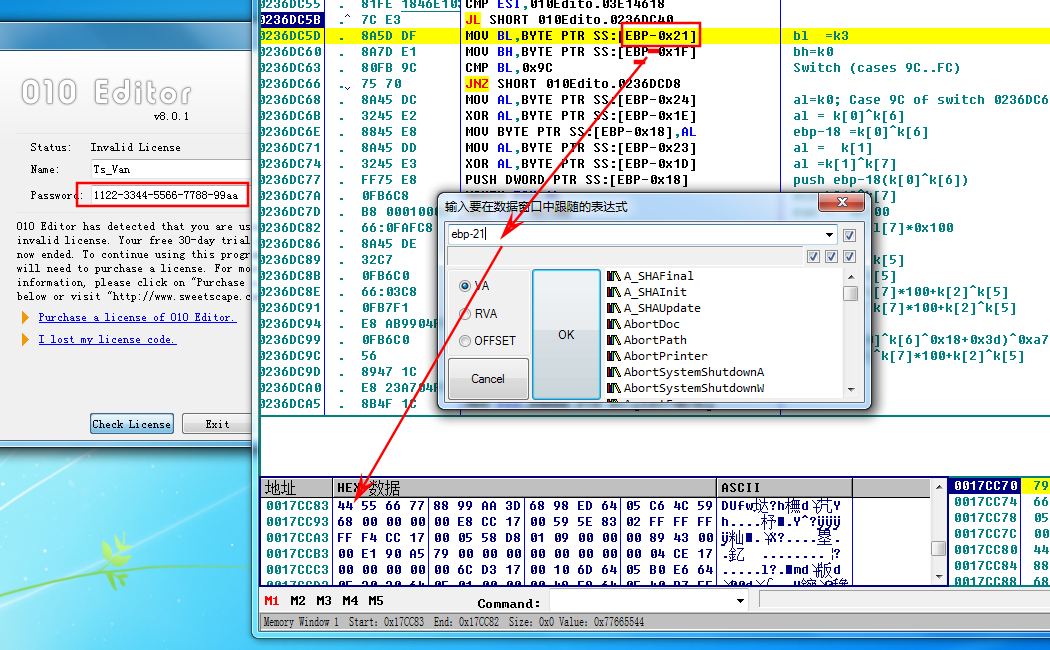The image size is (1050, 650).
Task: Switch to the M1 memory tab
Action: point(272,601)
